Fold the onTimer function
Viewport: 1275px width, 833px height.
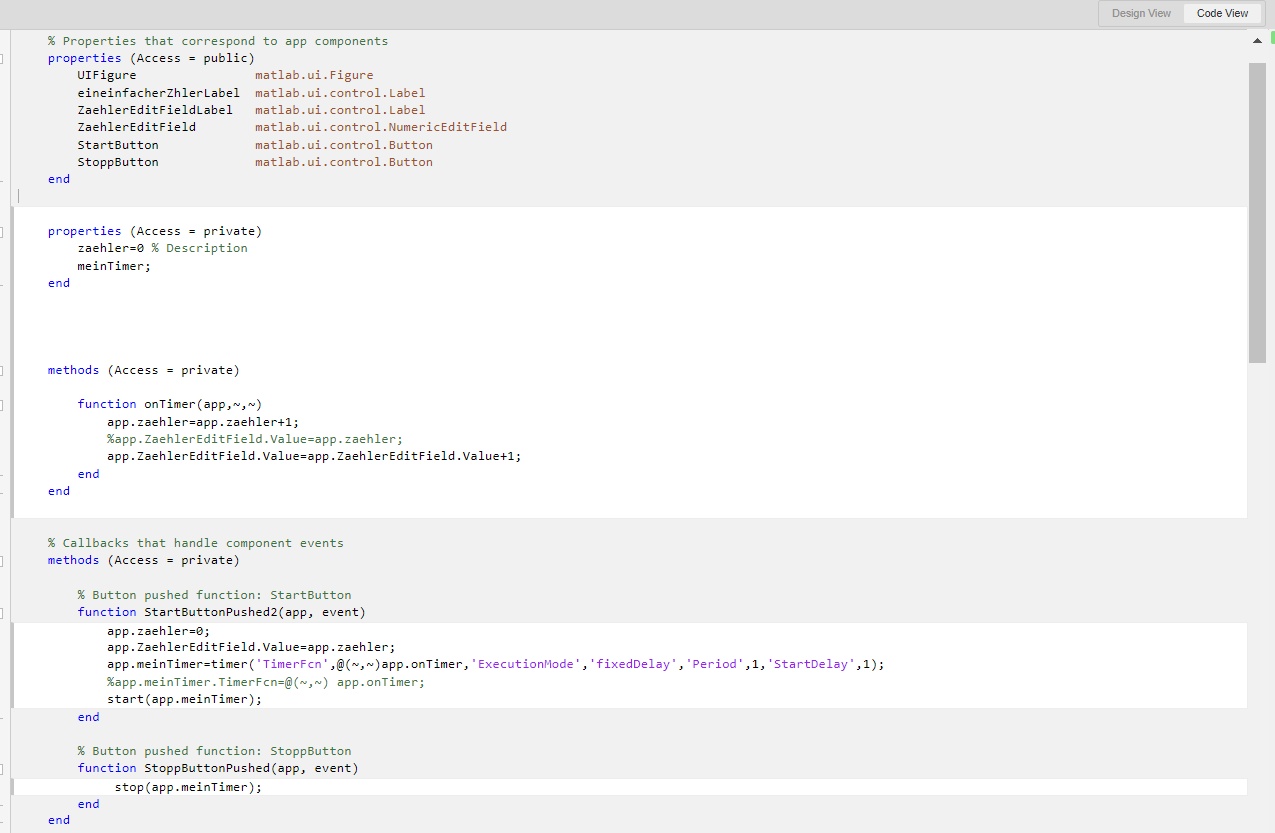pos(2,405)
